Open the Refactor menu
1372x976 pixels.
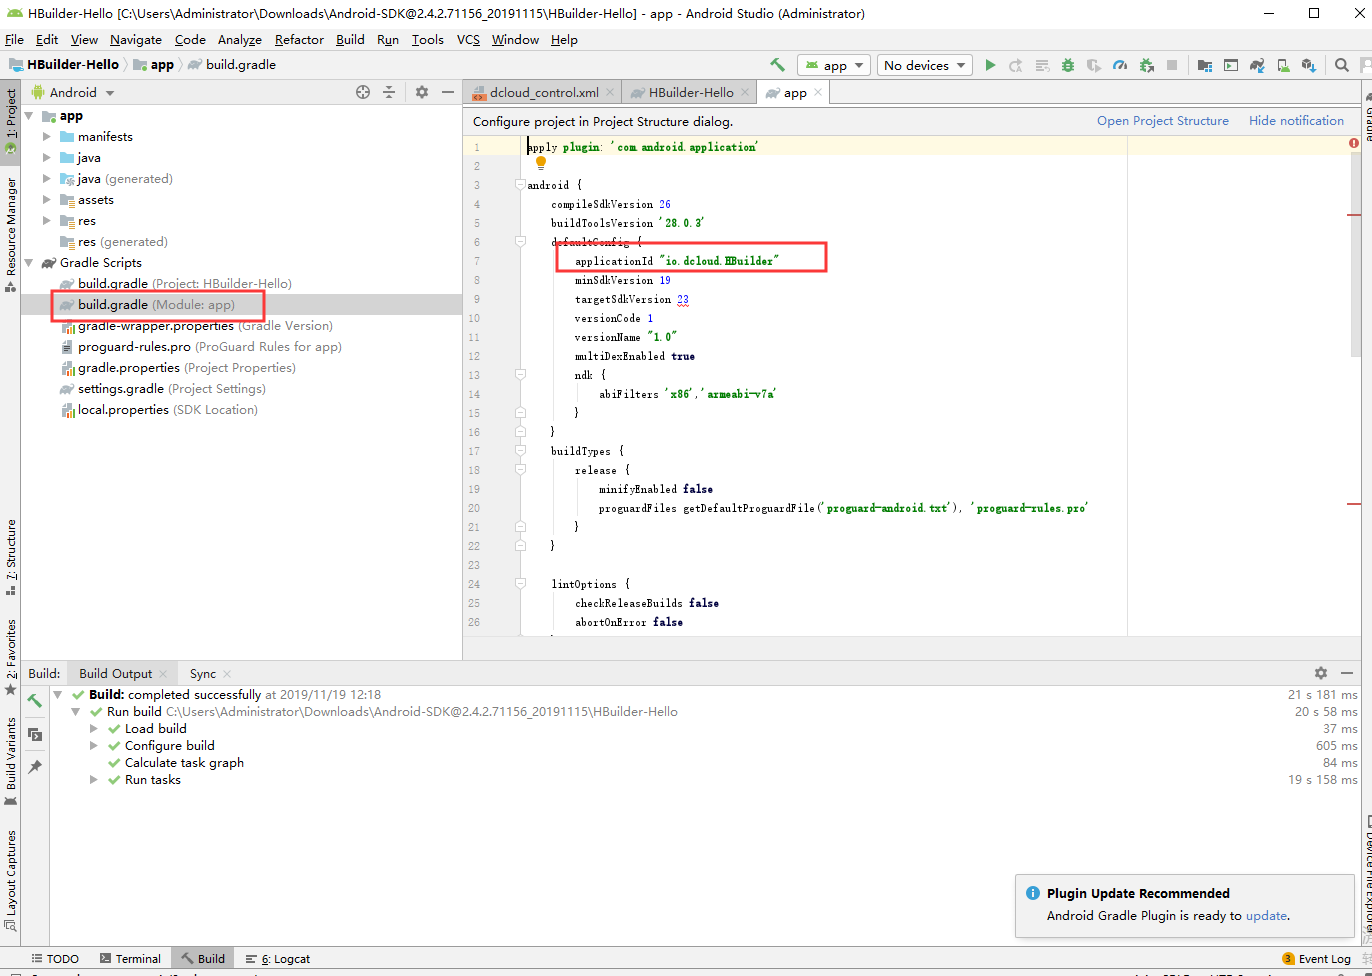click(x=299, y=40)
